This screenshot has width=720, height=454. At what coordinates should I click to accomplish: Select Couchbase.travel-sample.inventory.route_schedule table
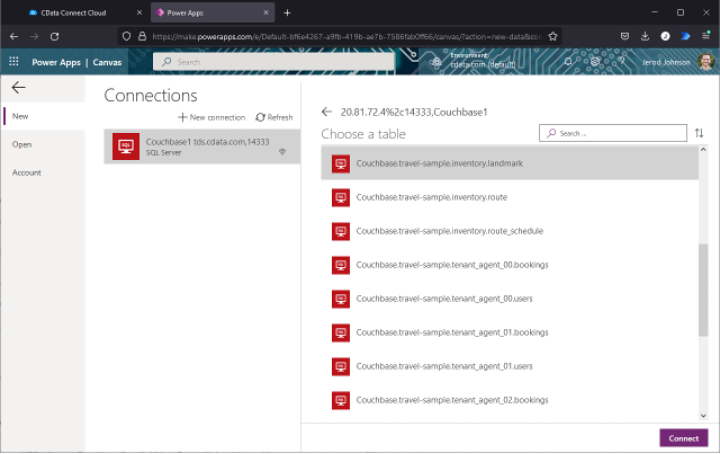[x=510, y=231]
